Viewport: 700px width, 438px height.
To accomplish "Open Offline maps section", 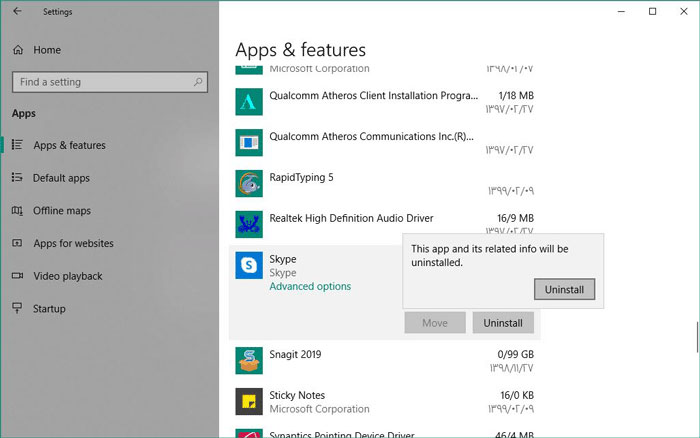I will [x=62, y=210].
